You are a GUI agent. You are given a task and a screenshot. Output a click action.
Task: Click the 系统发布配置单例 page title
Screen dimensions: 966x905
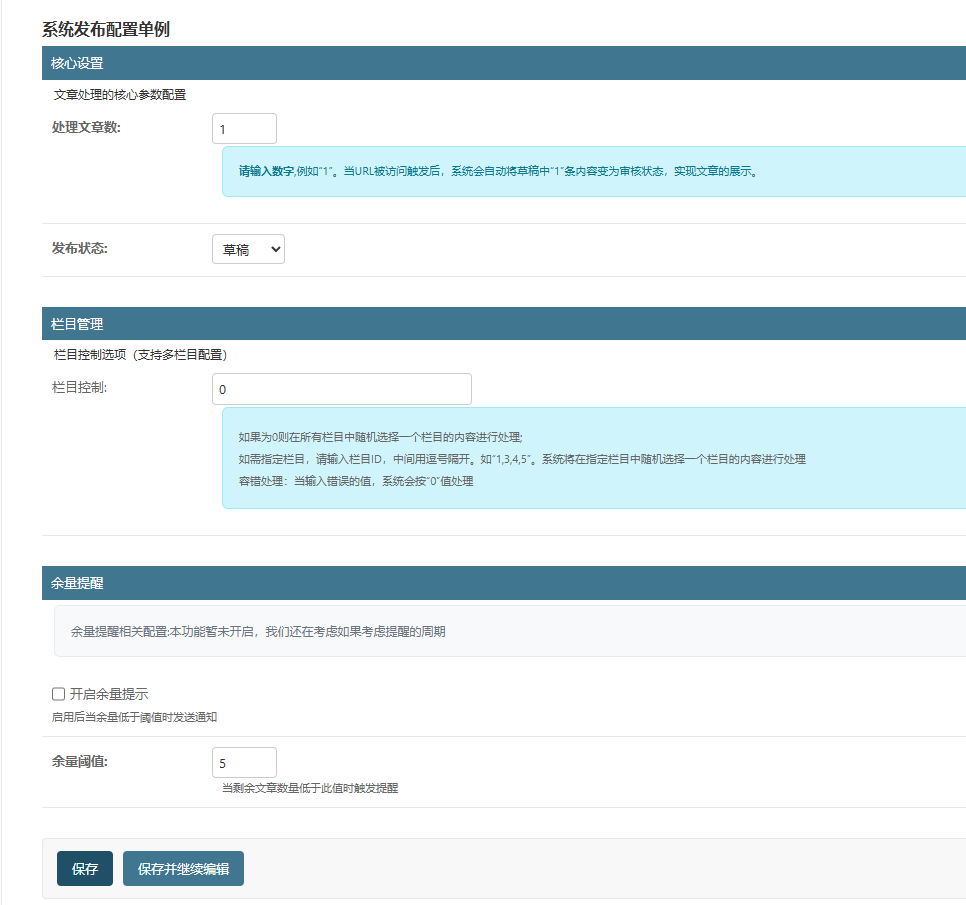[106, 29]
